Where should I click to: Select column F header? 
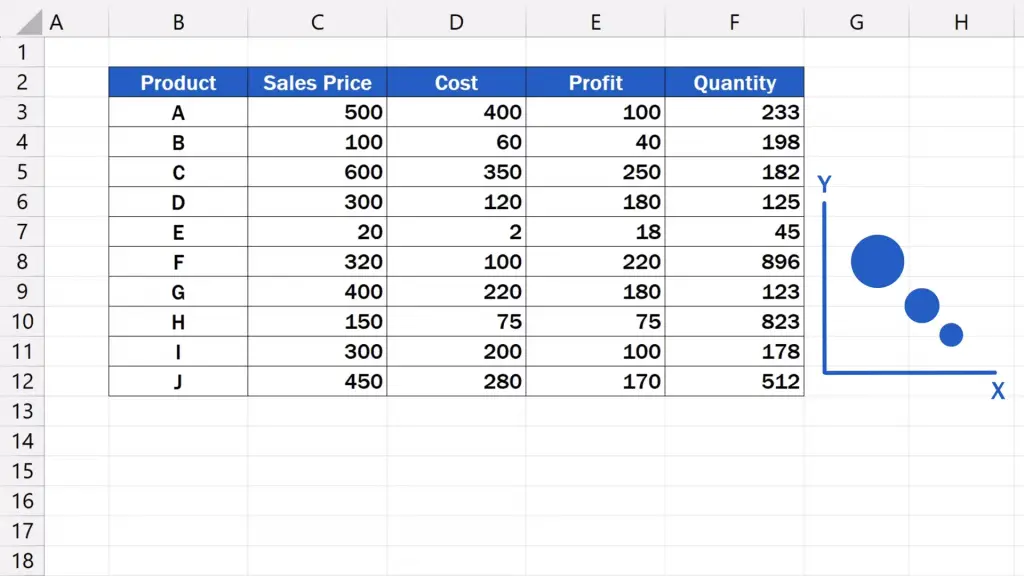pos(735,22)
